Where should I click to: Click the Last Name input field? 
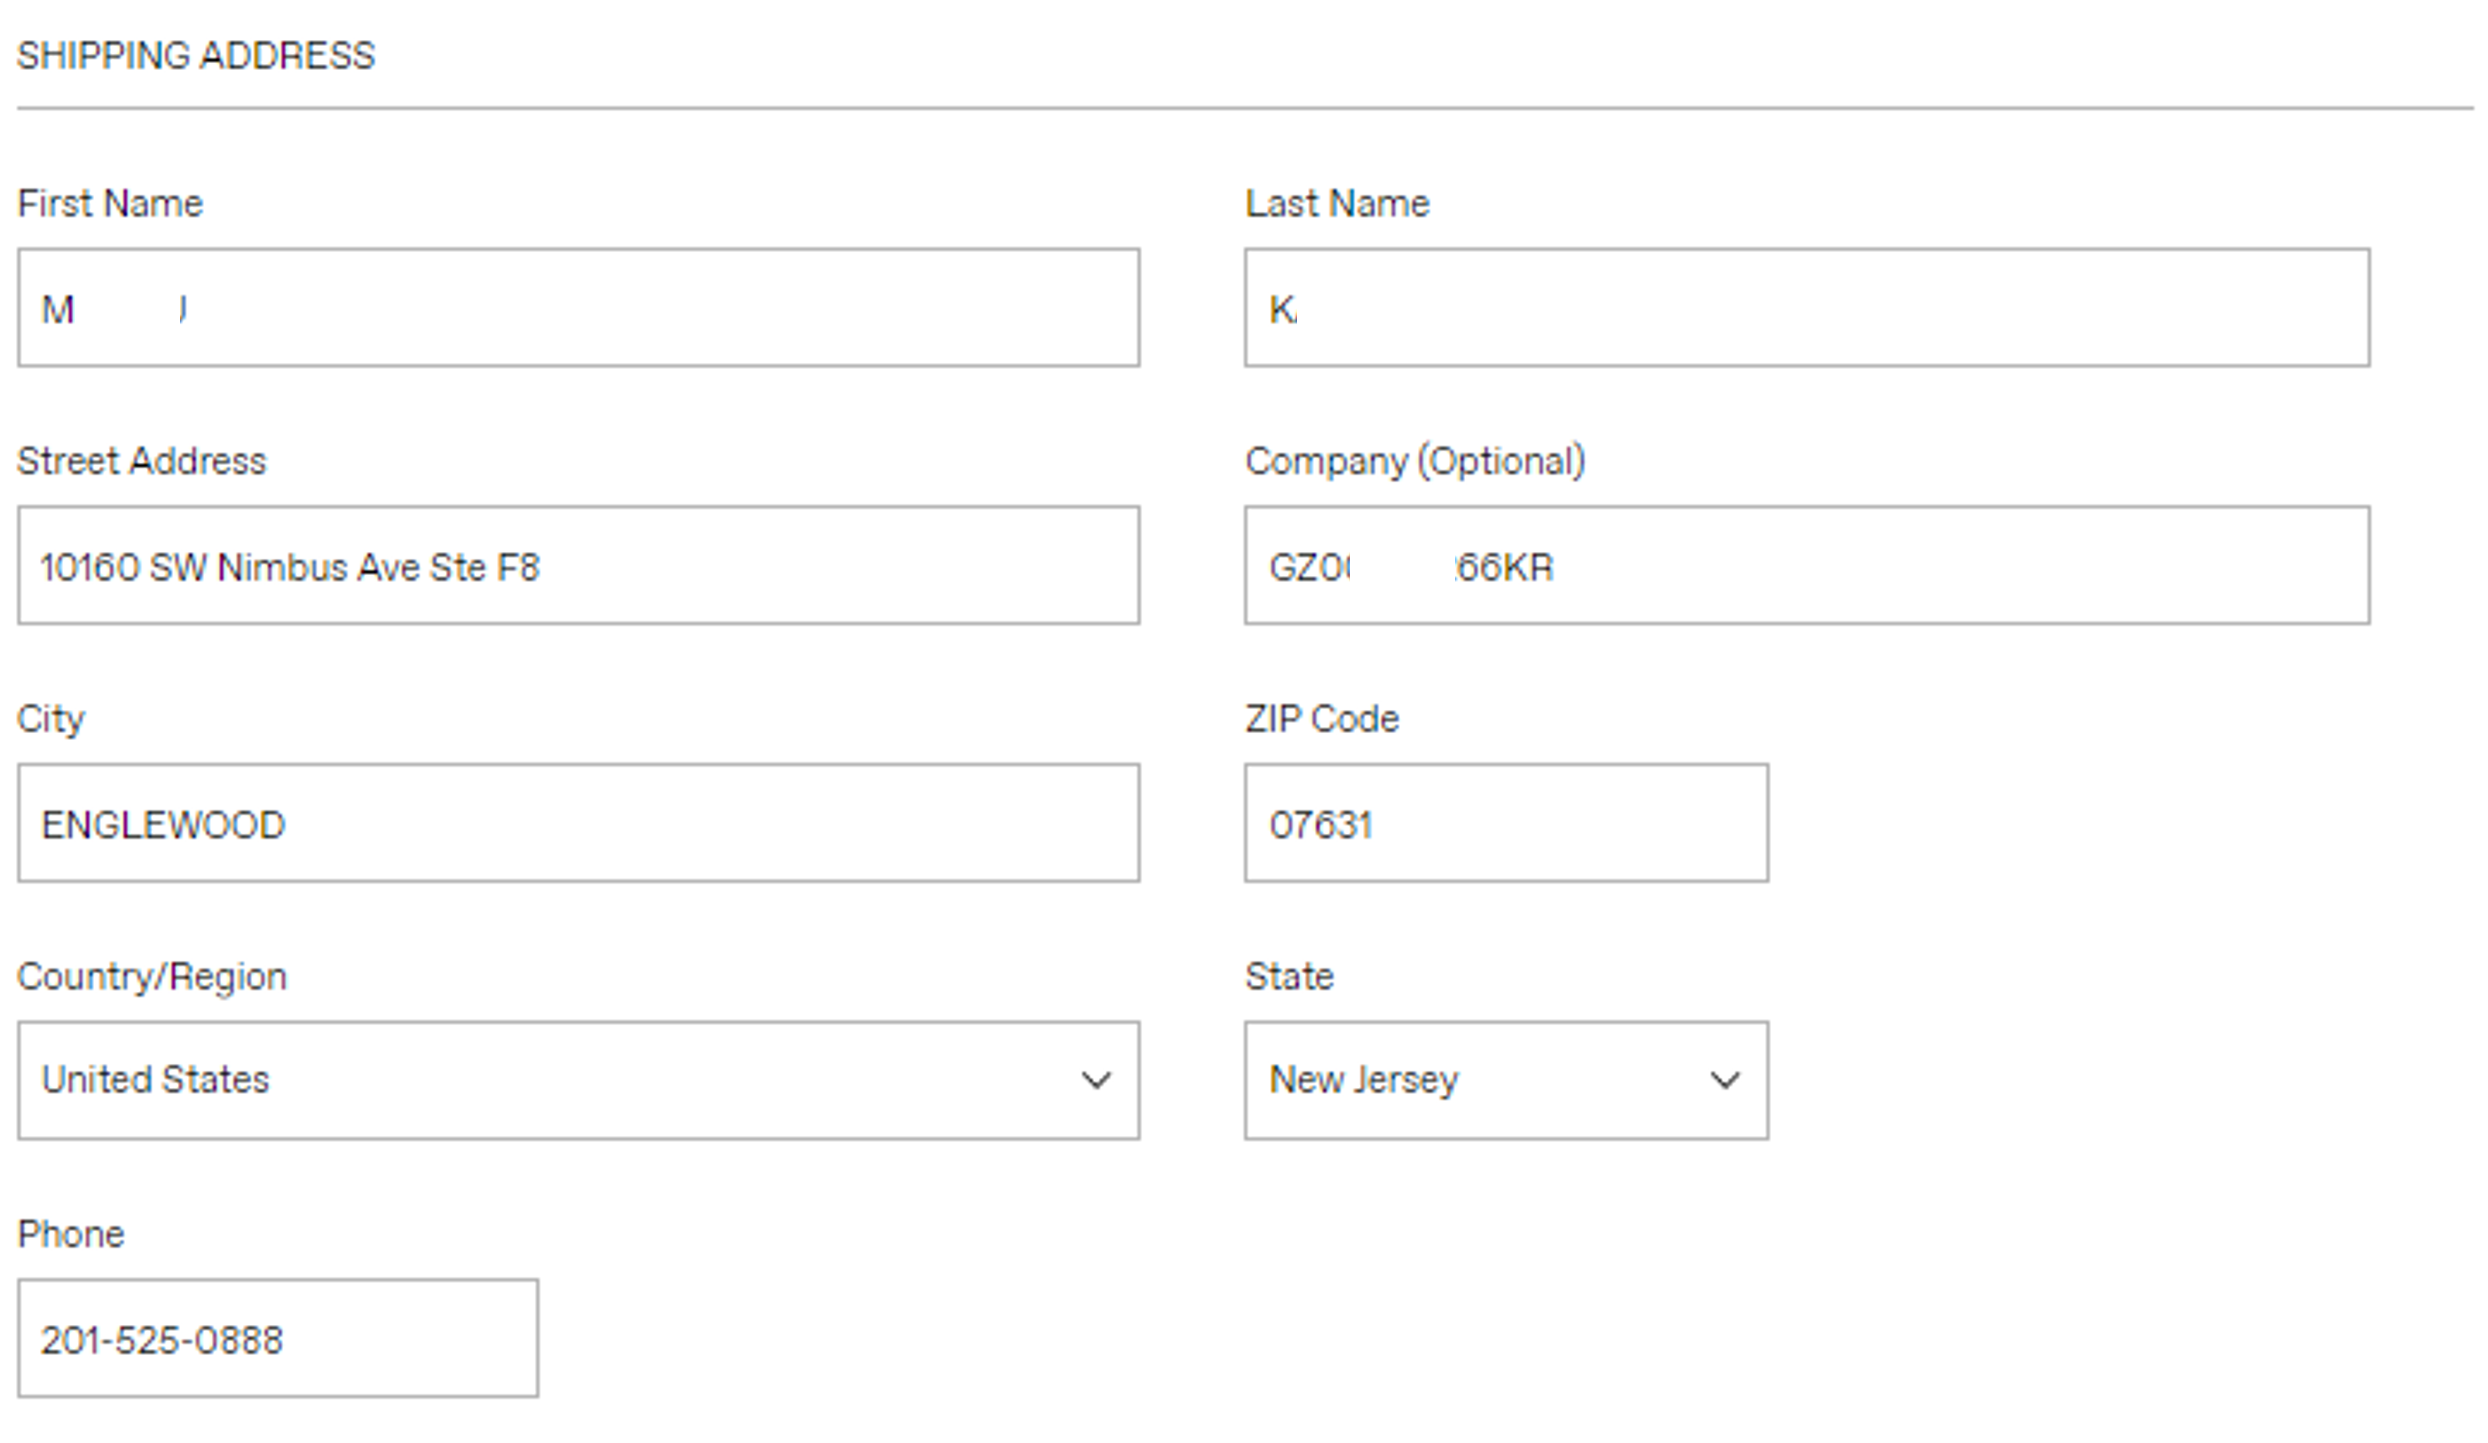1806,308
